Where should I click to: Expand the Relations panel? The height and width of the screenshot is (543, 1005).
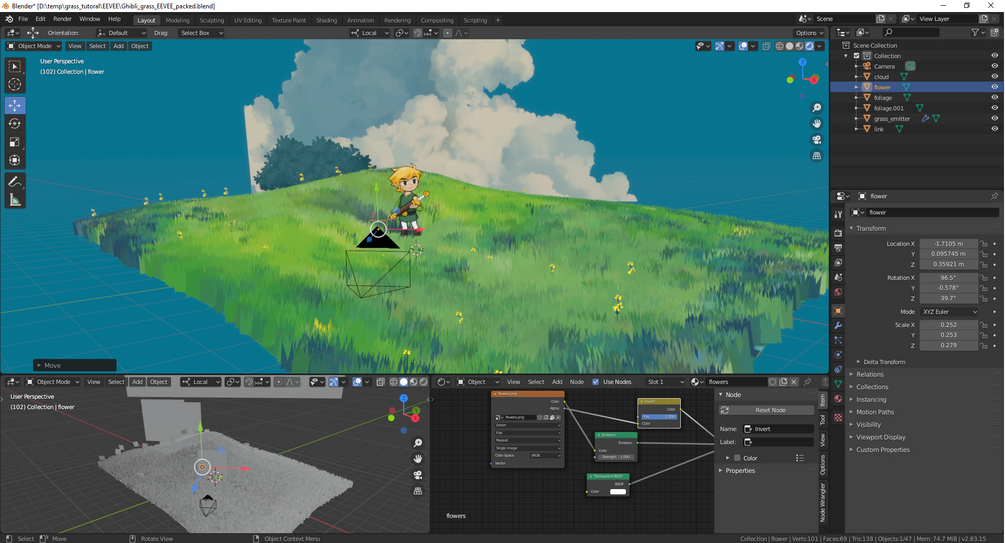pos(870,374)
